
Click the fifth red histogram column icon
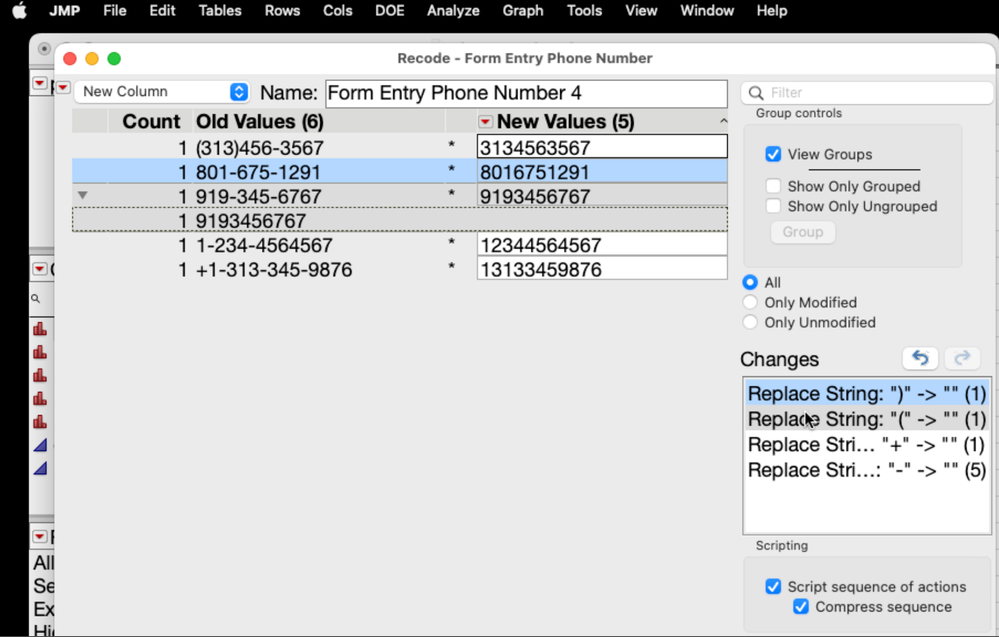coord(40,422)
